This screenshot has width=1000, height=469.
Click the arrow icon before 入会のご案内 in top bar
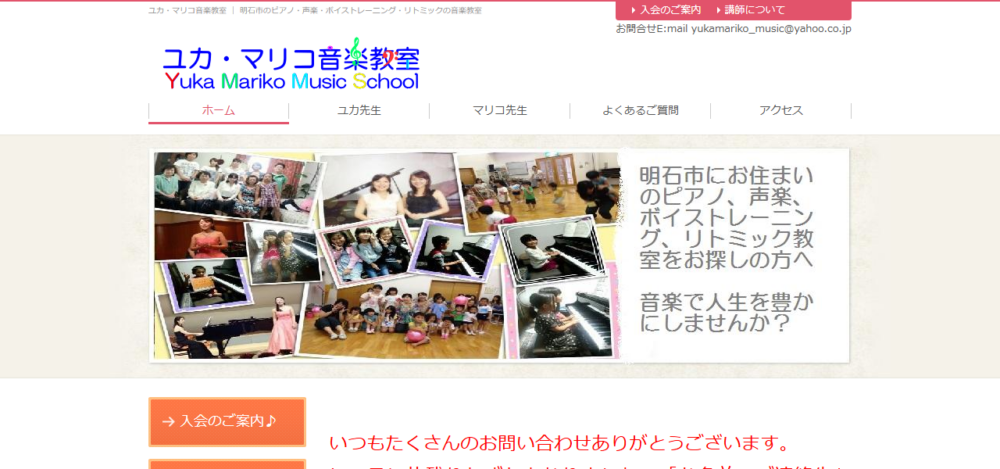[633, 10]
